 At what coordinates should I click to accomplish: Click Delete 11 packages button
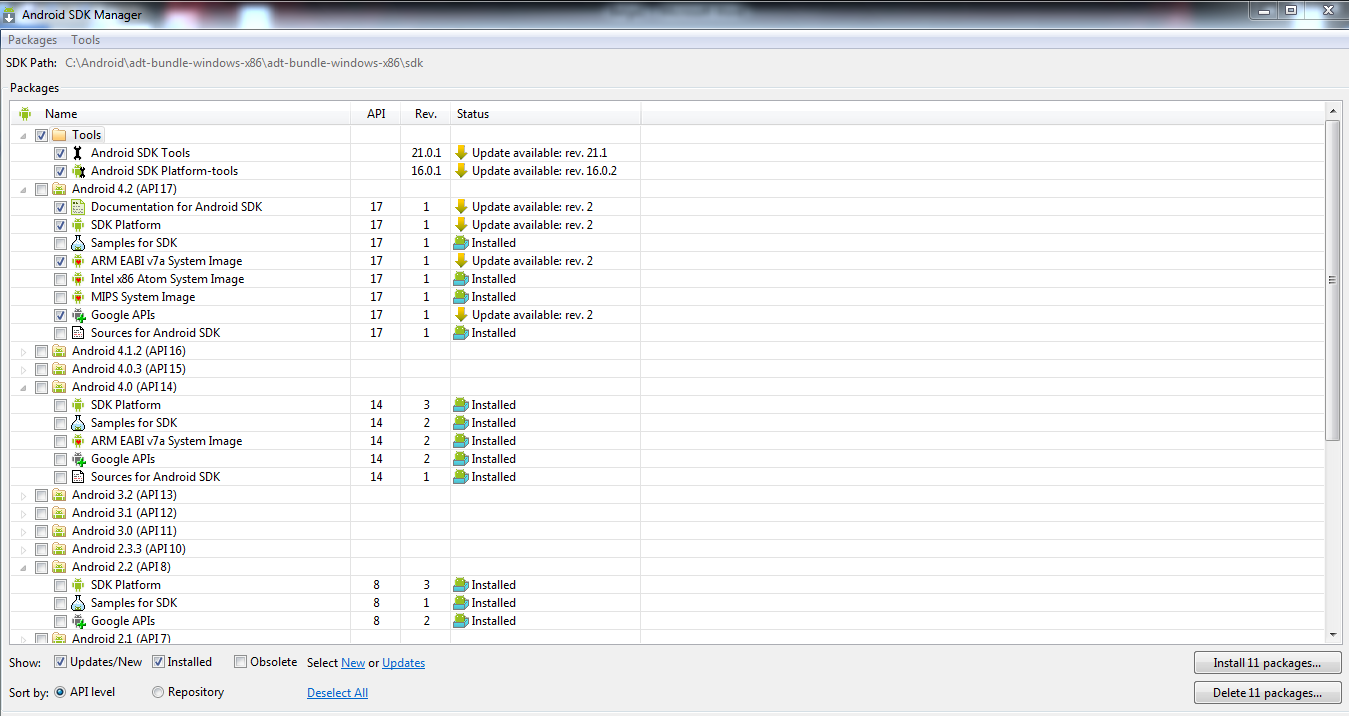pyautogui.click(x=1268, y=693)
